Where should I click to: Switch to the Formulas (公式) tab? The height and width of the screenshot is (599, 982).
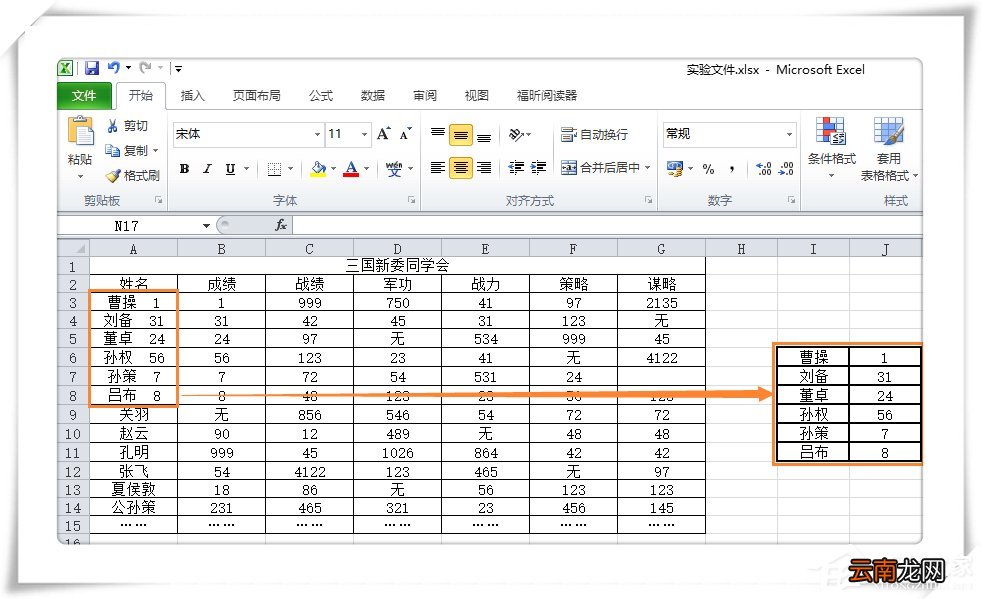(321, 96)
